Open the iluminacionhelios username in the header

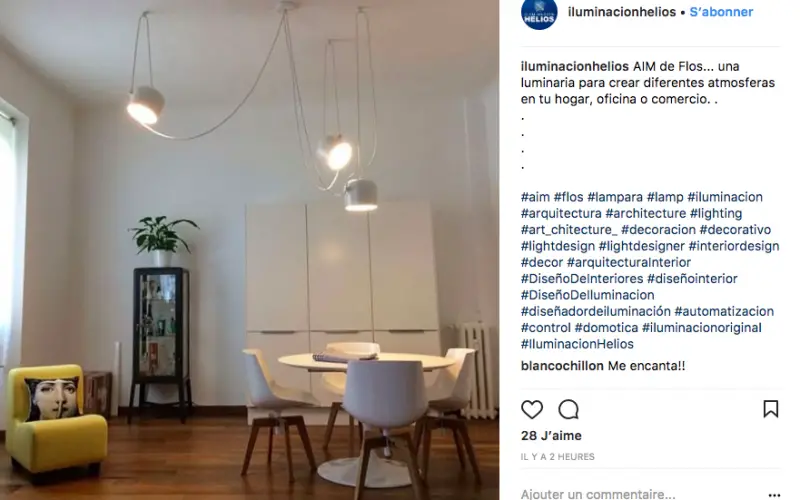click(x=621, y=12)
